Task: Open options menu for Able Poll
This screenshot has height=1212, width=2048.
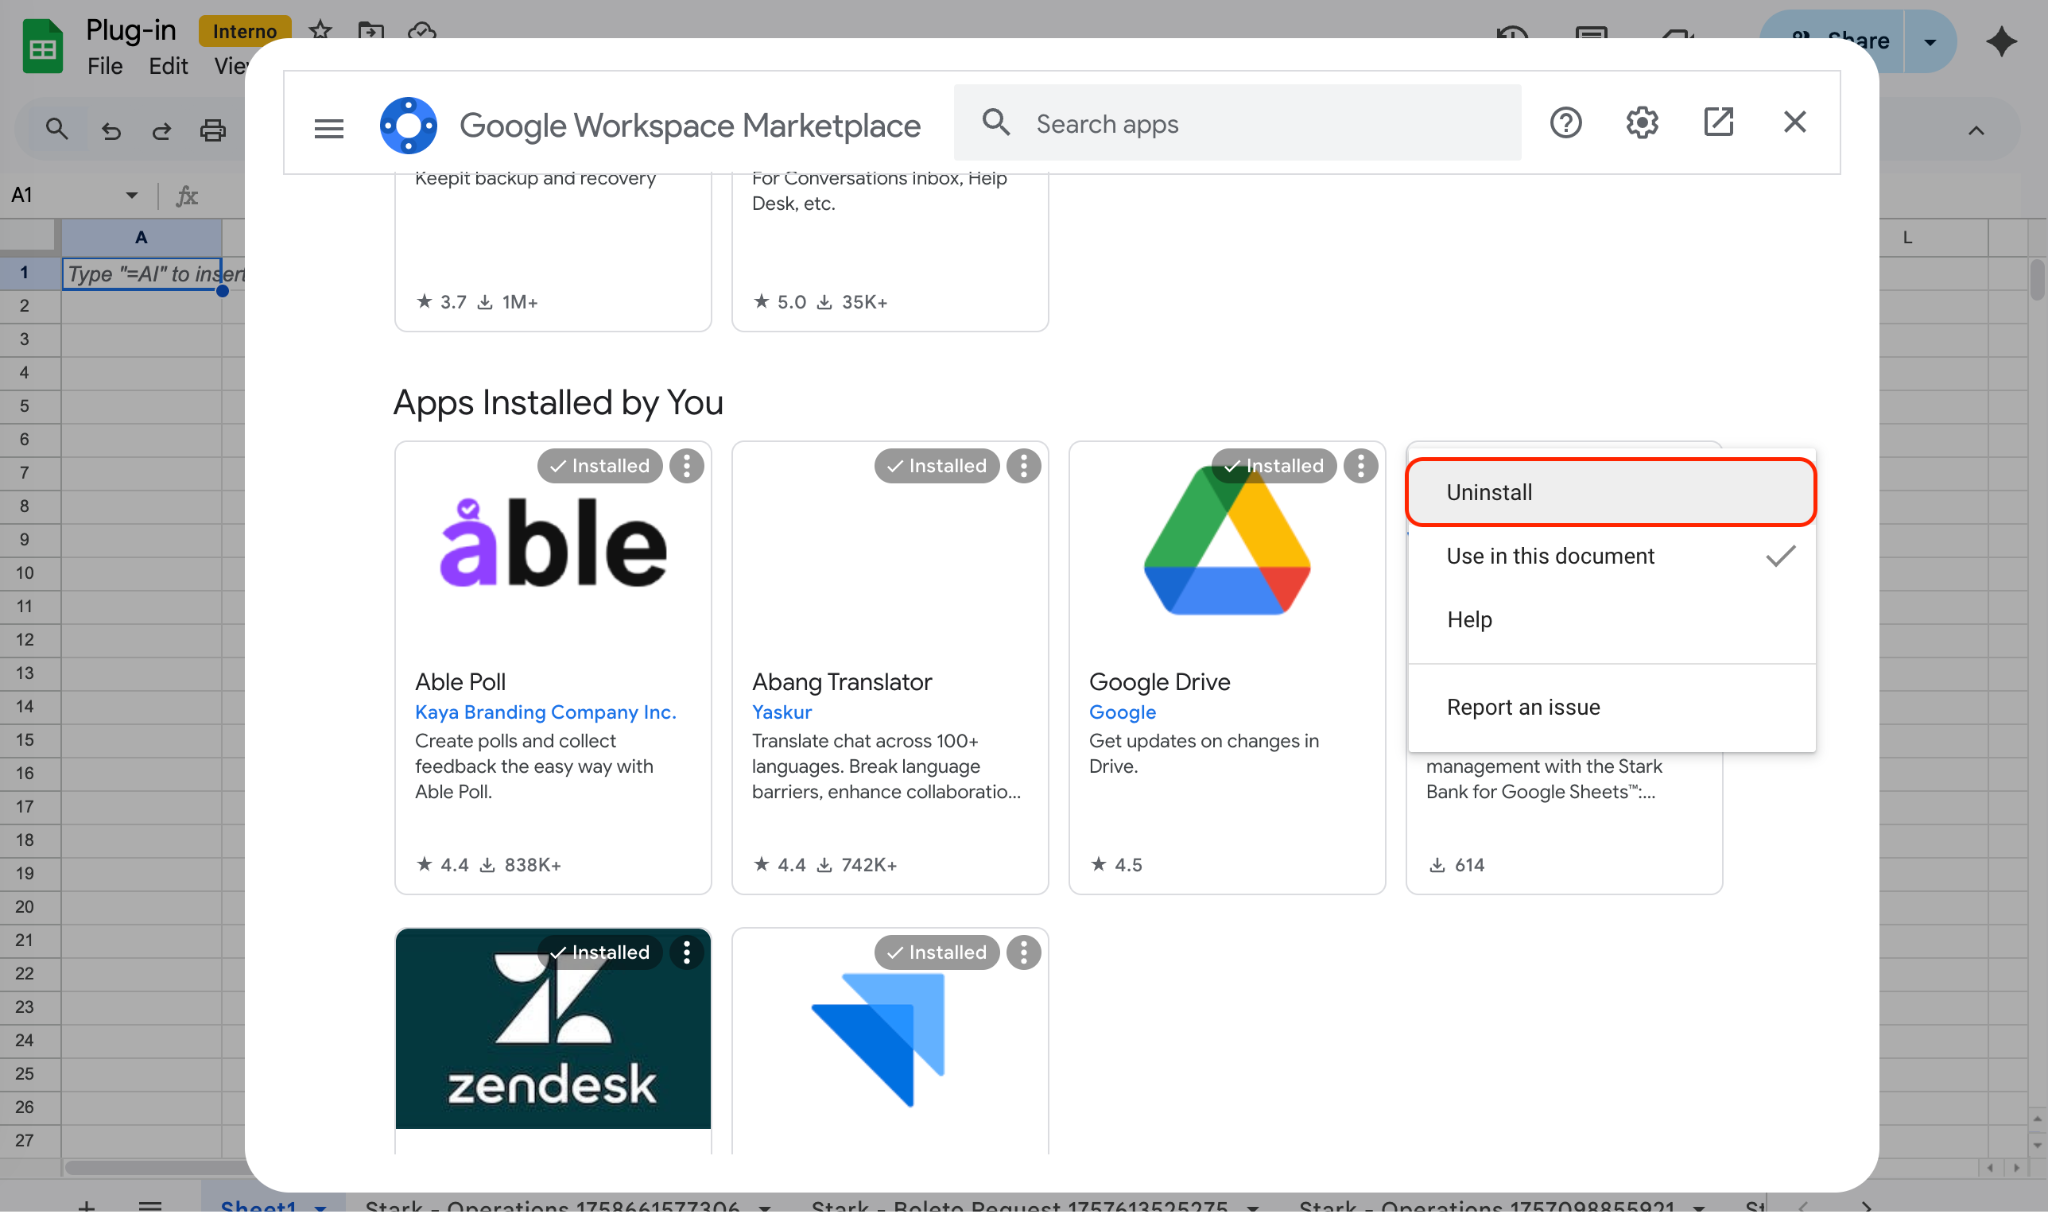Action: [686, 466]
